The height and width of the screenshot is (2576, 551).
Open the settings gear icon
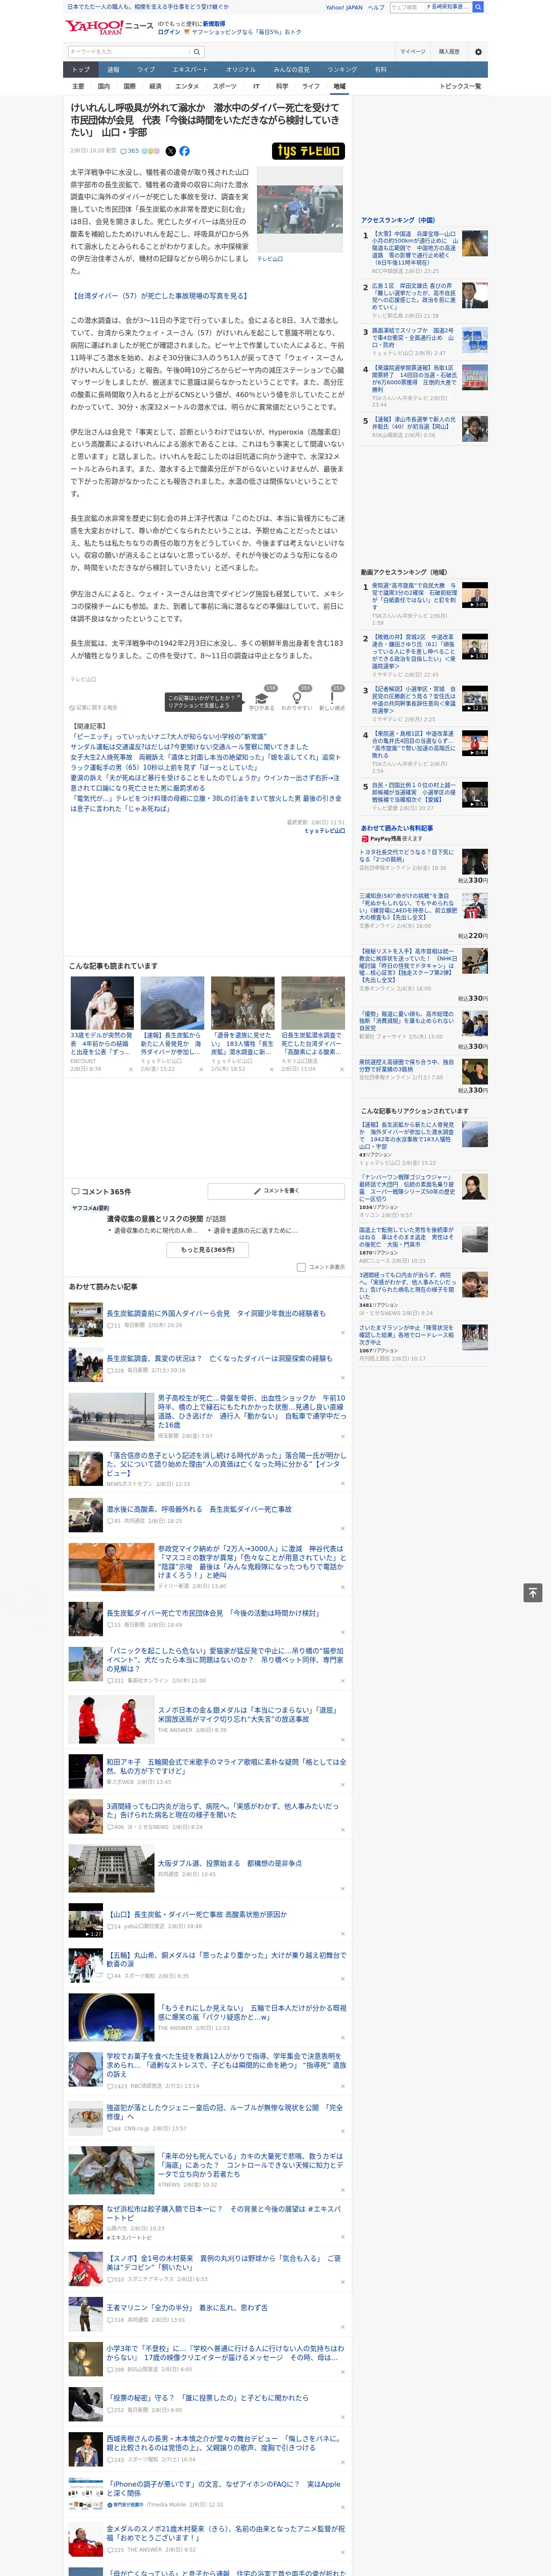pos(478,52)
